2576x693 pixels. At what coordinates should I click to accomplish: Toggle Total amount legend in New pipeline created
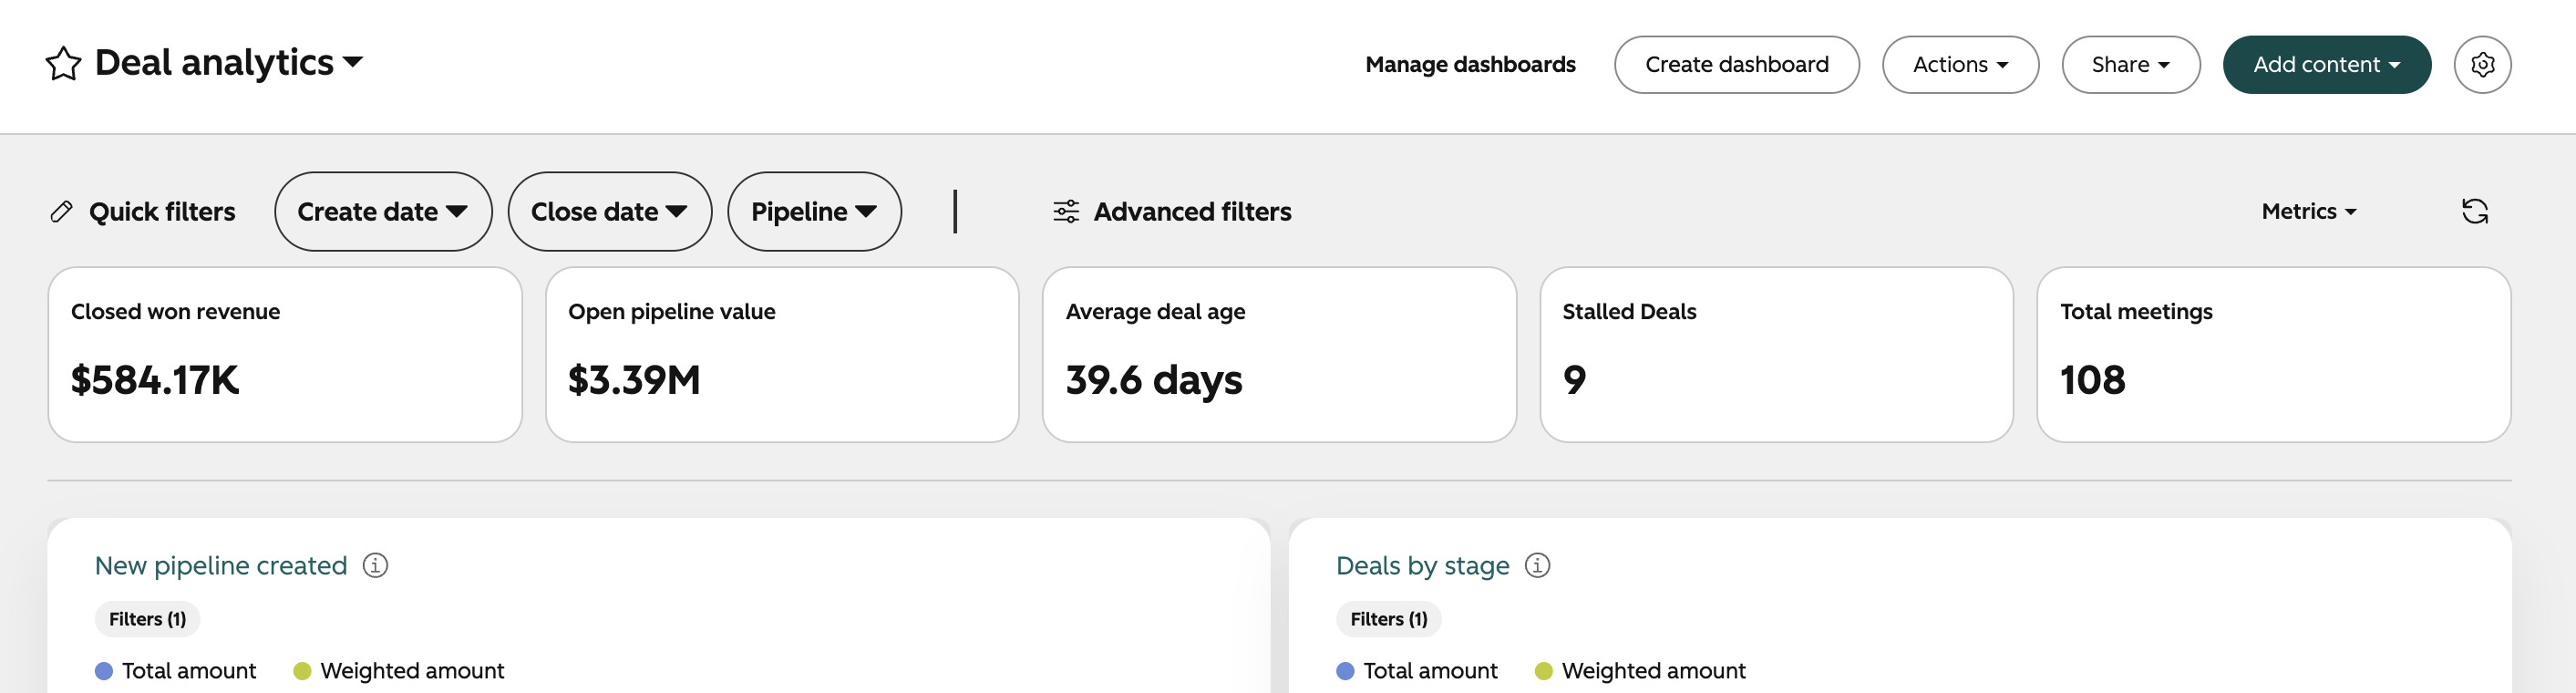pyautogui.click(x=176, y=671)
